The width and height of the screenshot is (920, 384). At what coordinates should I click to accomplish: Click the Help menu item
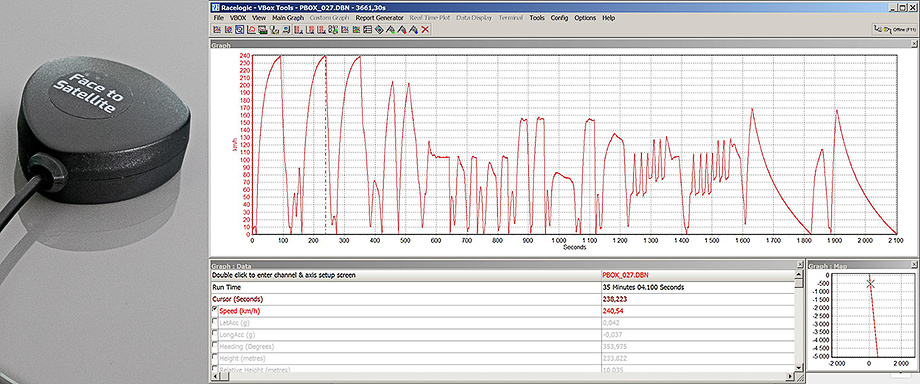click(x=608, y=18)
